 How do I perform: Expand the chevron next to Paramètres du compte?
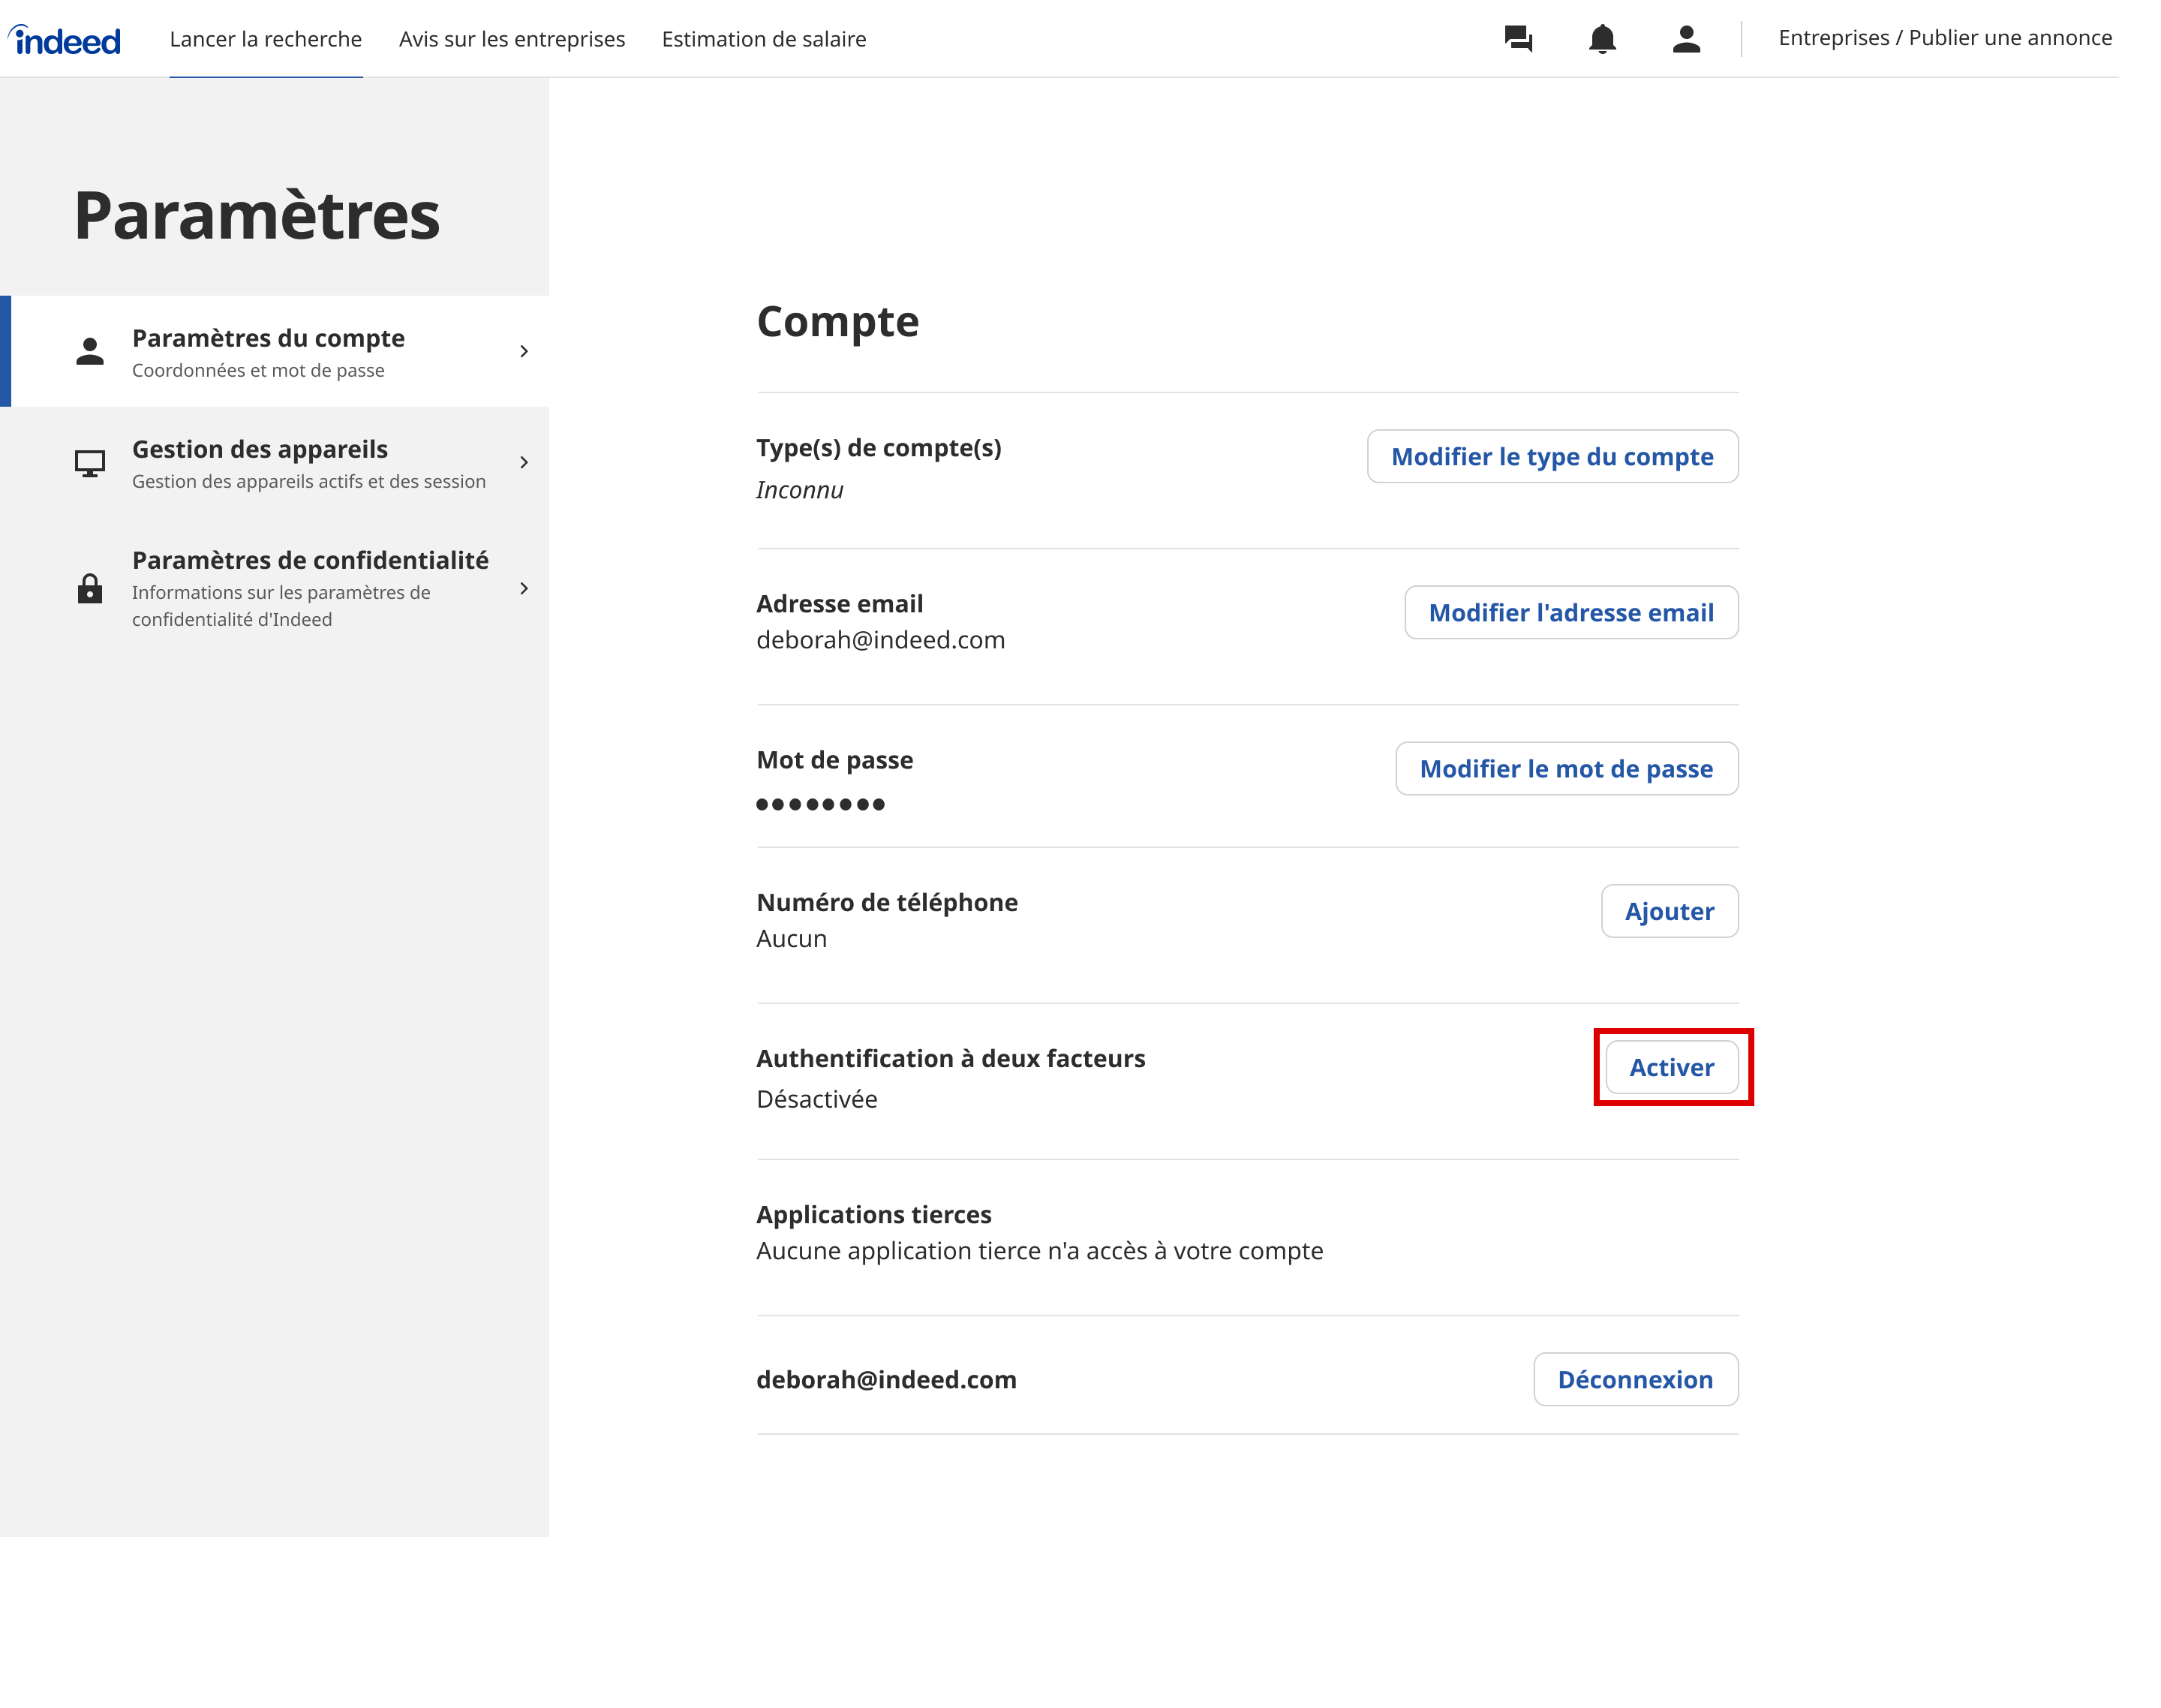tap(524, 351)
